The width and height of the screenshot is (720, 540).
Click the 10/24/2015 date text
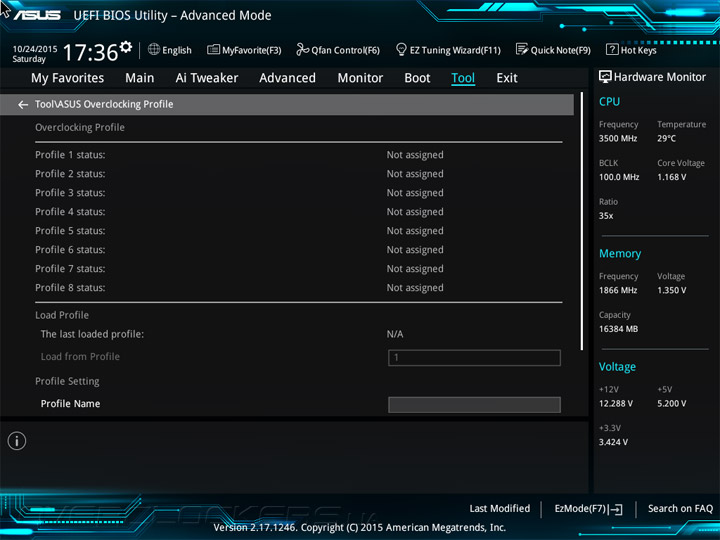click(x=35, y=49)
